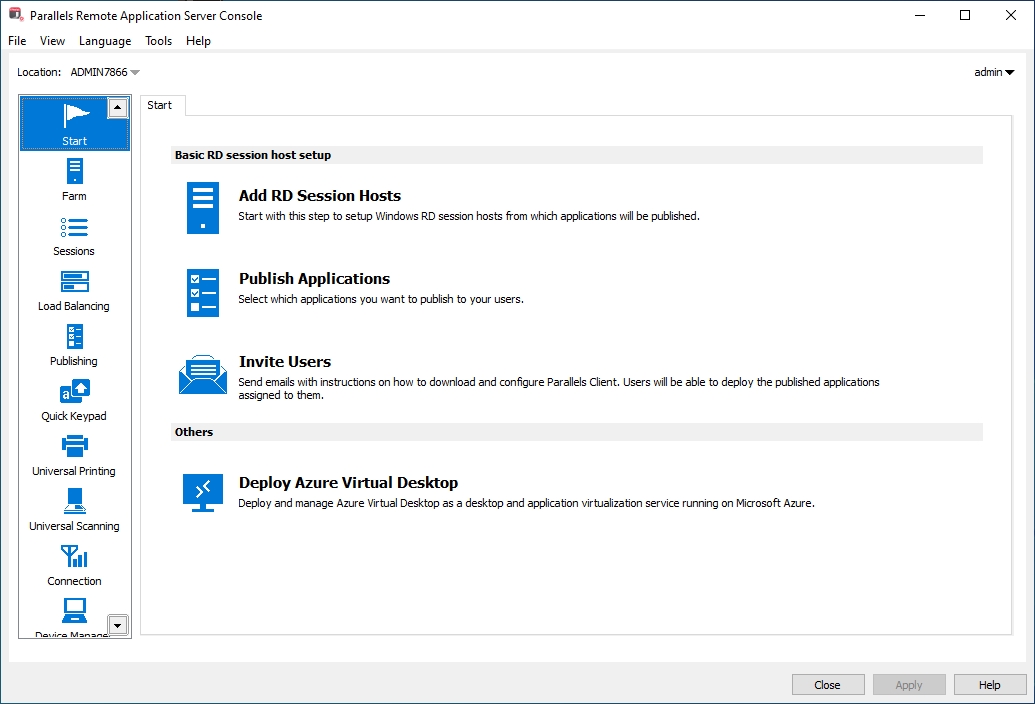Click the Add RD Session Hosts link
This screenshot has height=704, width=1035.
[x=319, y=196]
